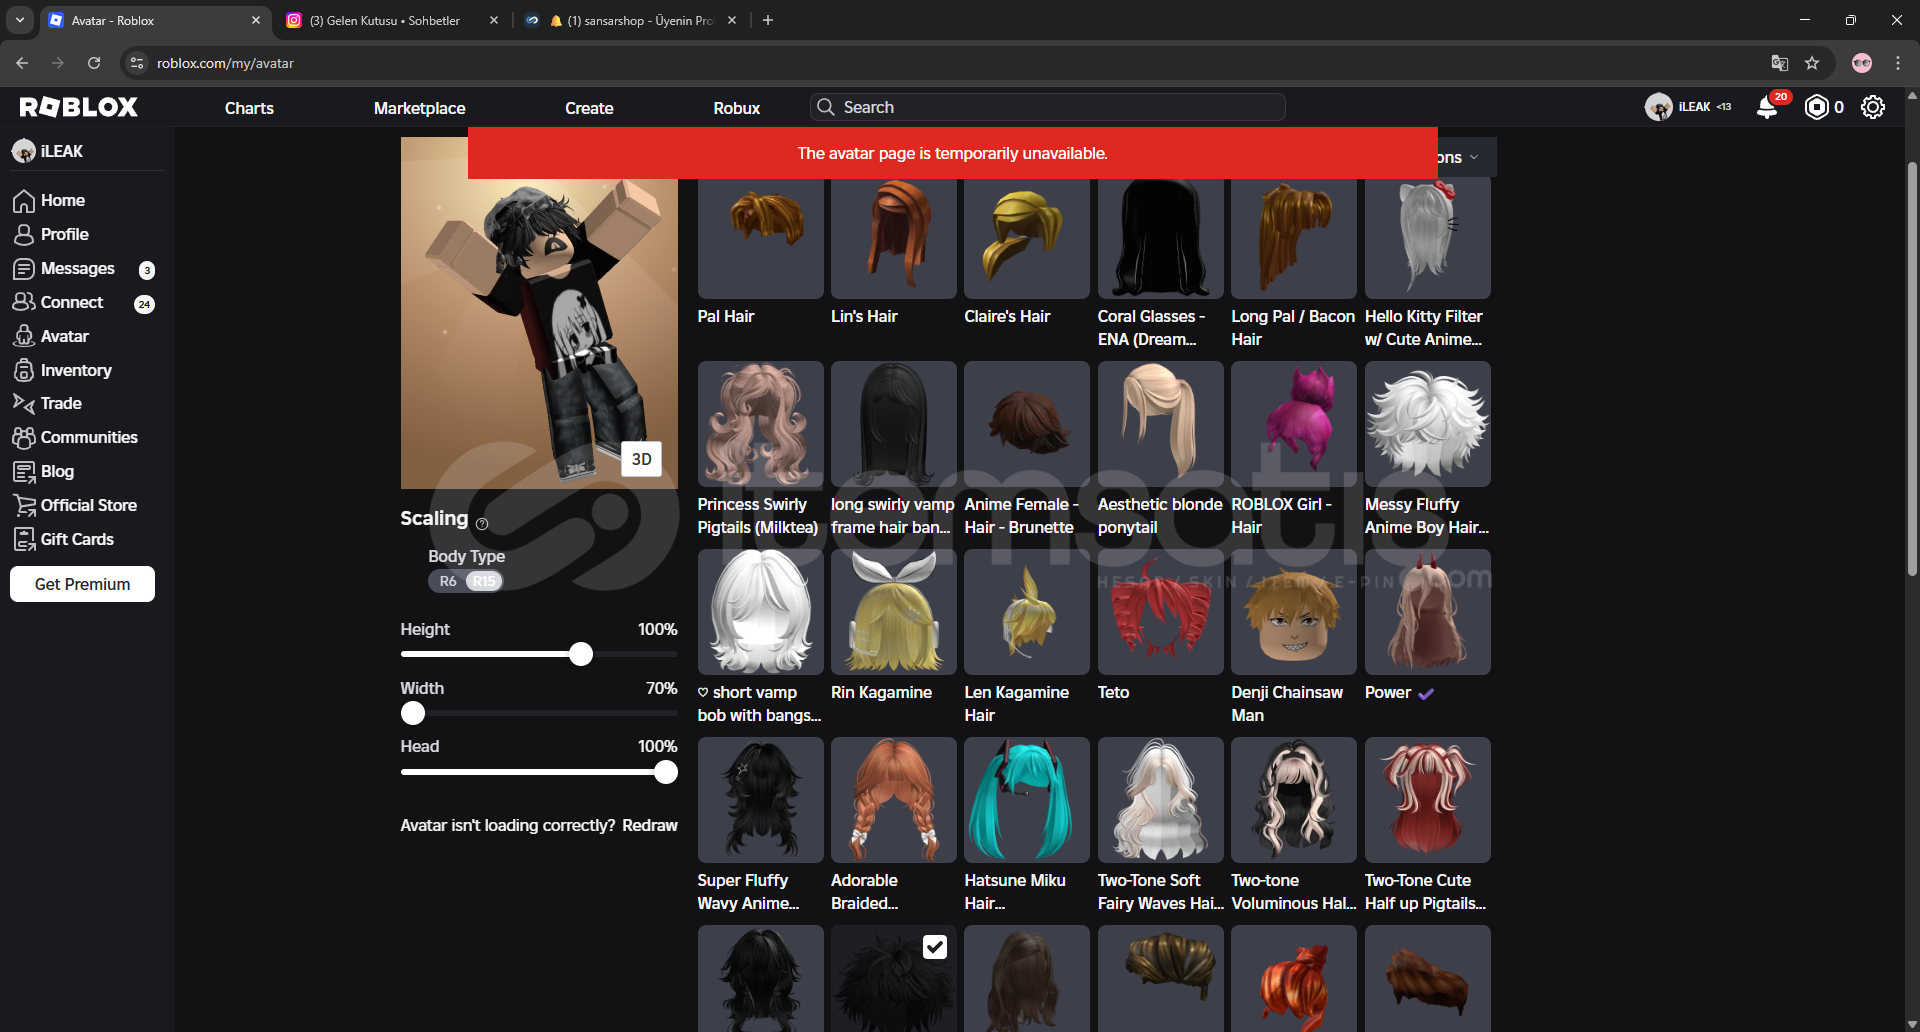1920x1032 pixels.
Task: Open the Home sidebar link
Action: (x=62, y=200)
